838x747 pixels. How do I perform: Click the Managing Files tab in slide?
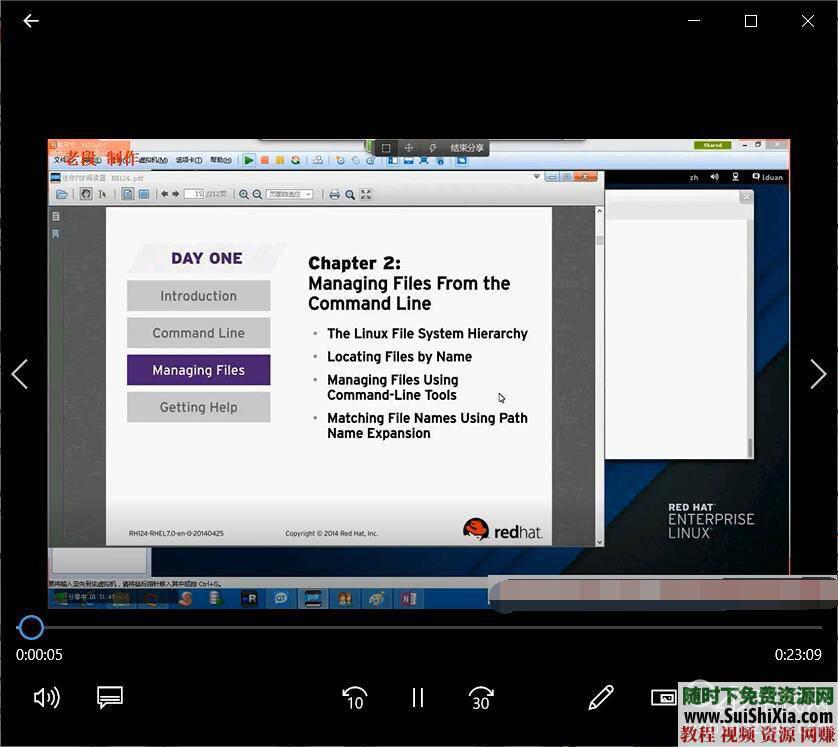[198, 370]
